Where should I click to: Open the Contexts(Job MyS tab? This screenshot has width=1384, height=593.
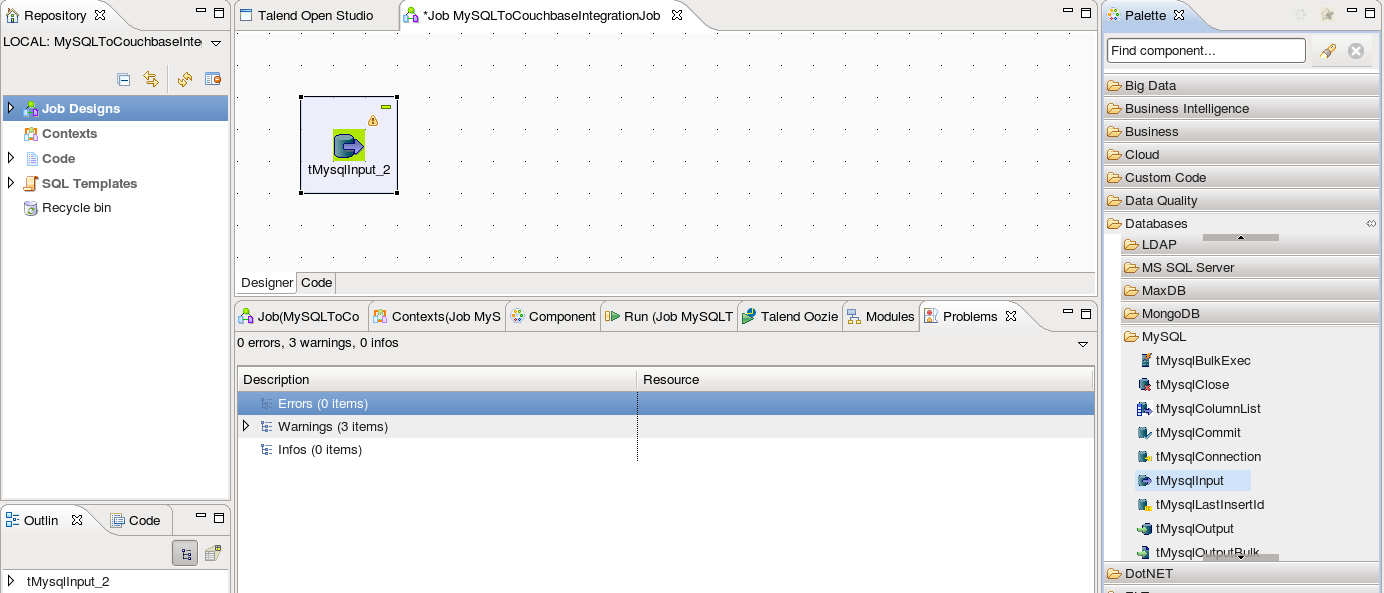coord(437,317)
